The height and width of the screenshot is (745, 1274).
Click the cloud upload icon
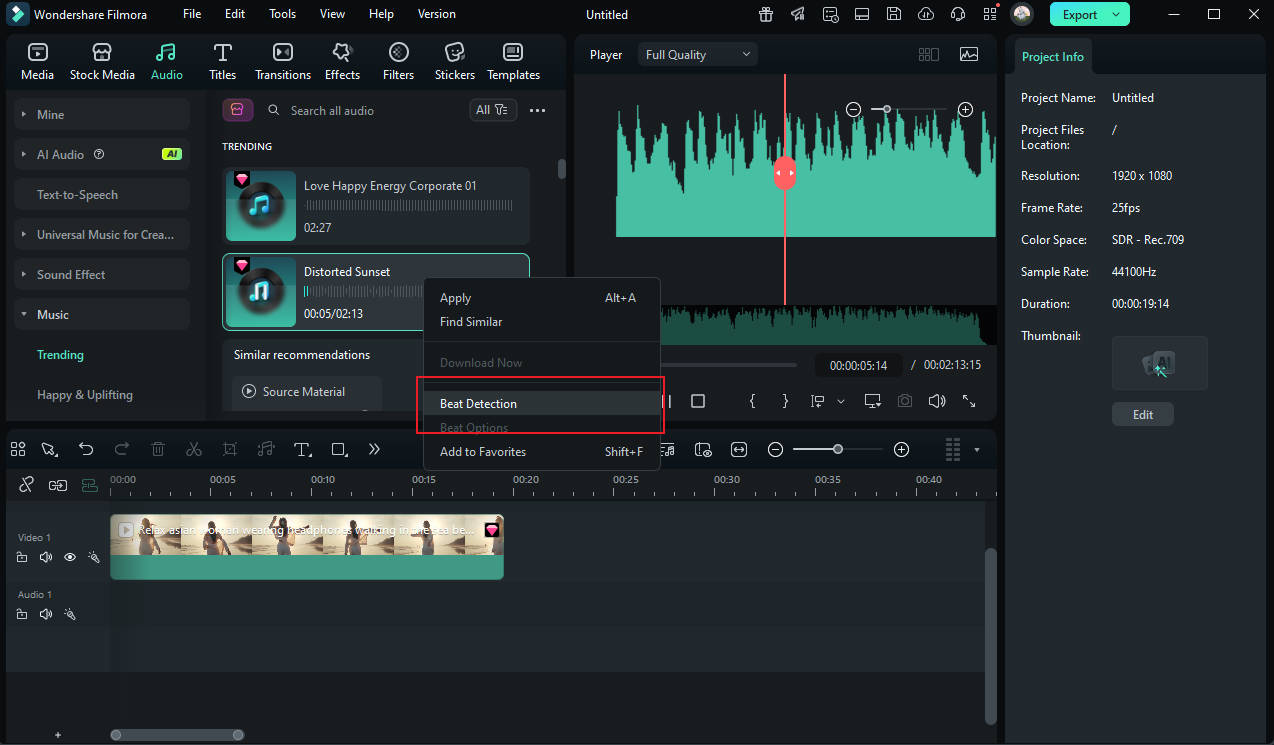pyautogui.click(x=926, y=14)
